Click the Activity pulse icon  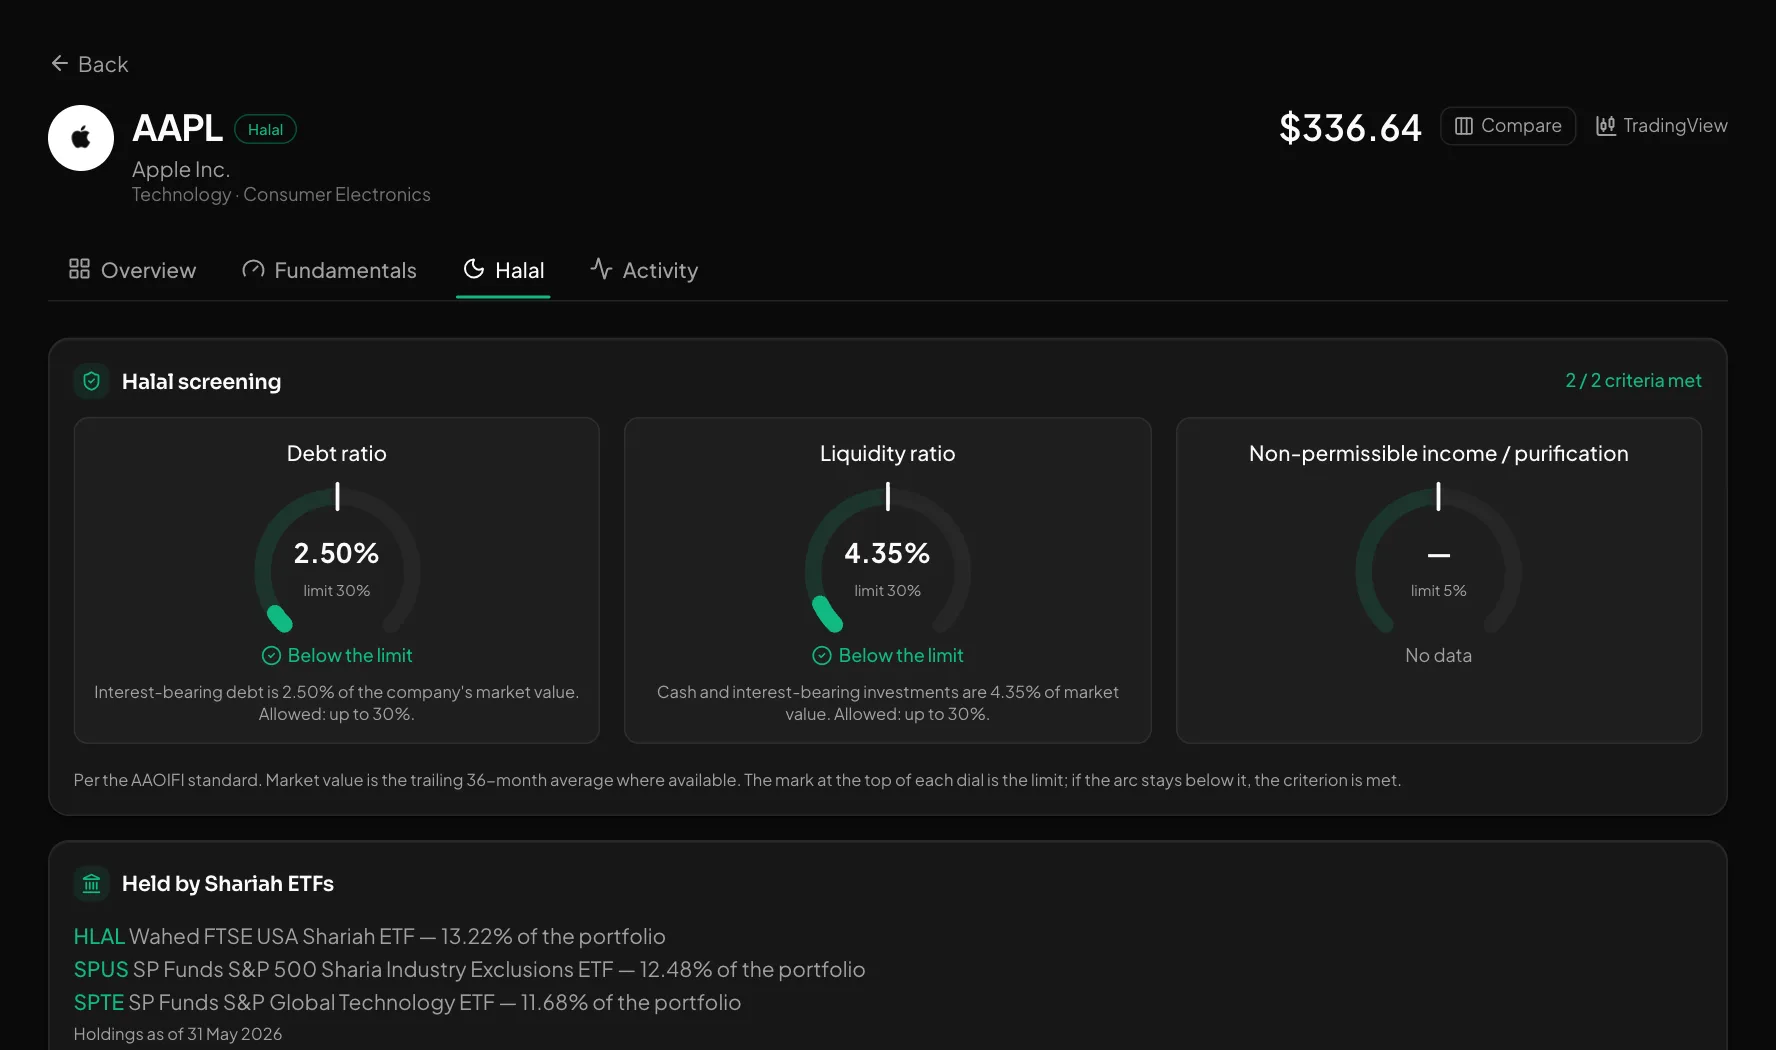click(x=601, y=269)
